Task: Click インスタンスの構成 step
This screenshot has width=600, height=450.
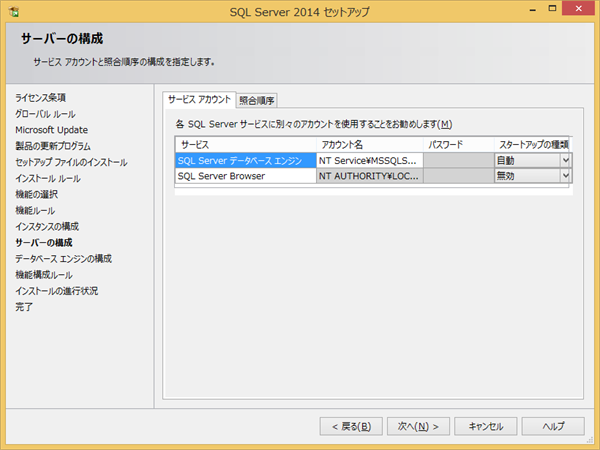Action: pyautogui.click(x=47, y=226)
